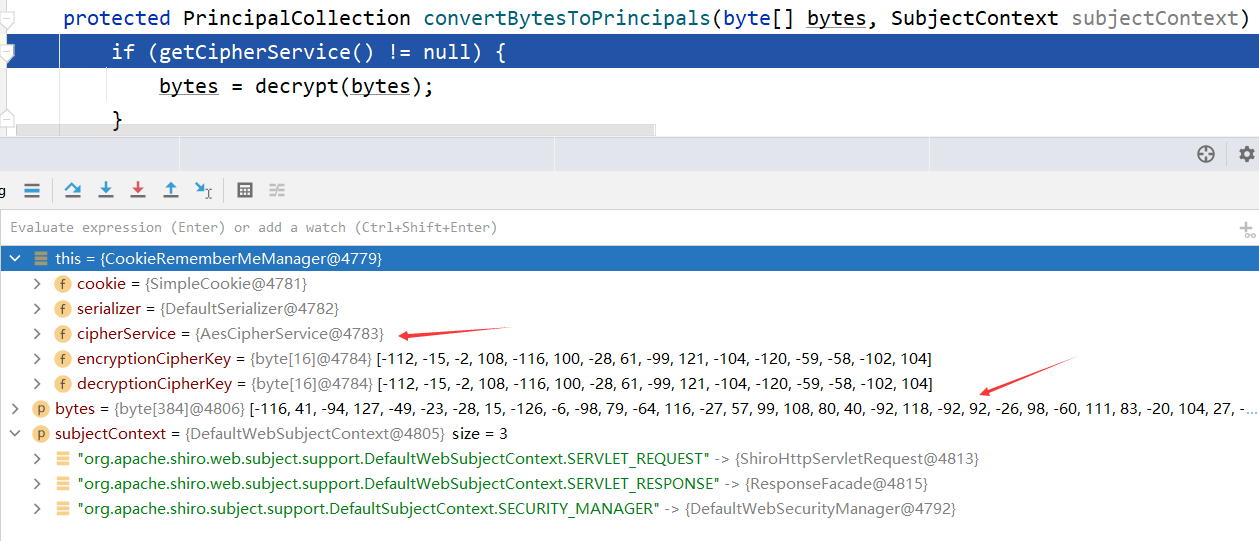The width and height of the screenshot is (1259, 541).
Task: Expand the SERVLET_REQUEST map entry
Action: (38, 458)
